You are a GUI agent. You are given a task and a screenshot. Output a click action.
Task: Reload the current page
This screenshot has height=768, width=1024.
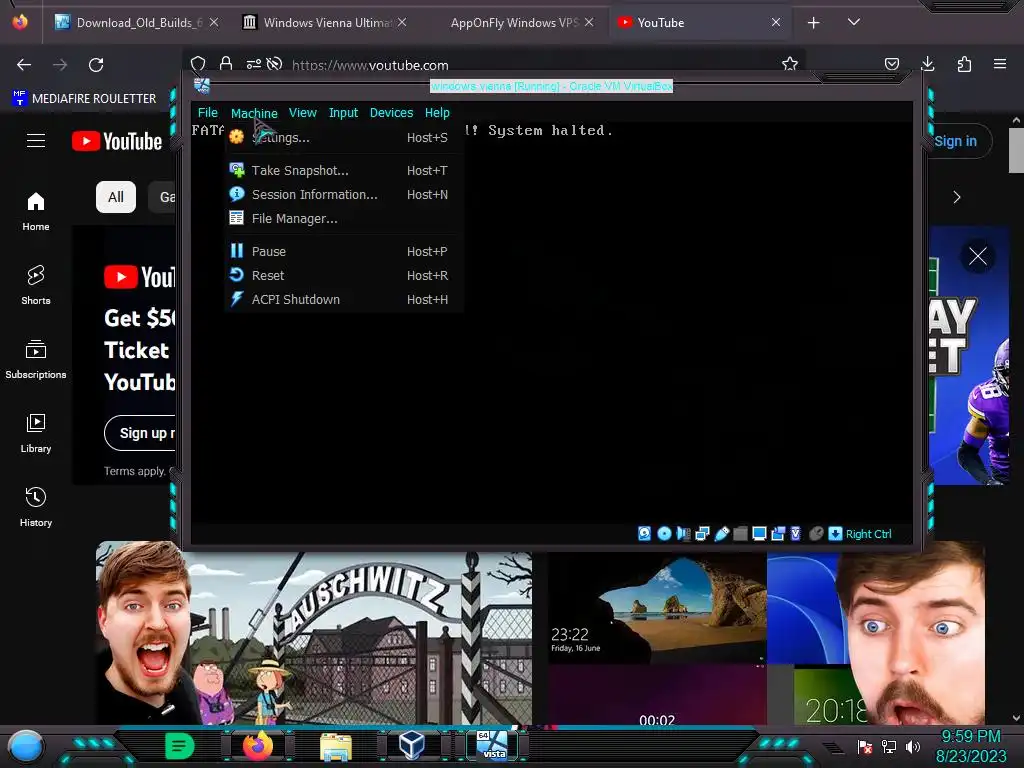[96, 65]
